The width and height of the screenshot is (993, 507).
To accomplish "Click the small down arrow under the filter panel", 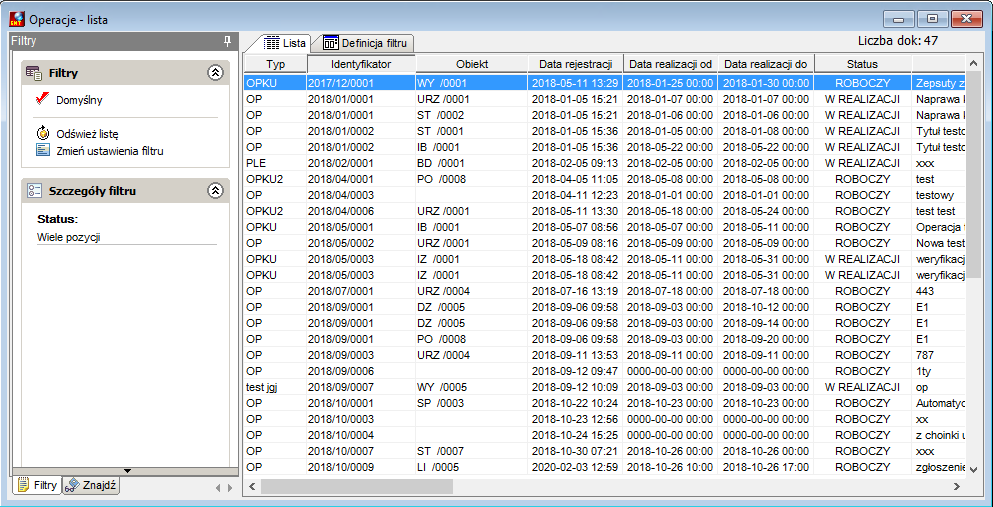I will pos(127,471).
